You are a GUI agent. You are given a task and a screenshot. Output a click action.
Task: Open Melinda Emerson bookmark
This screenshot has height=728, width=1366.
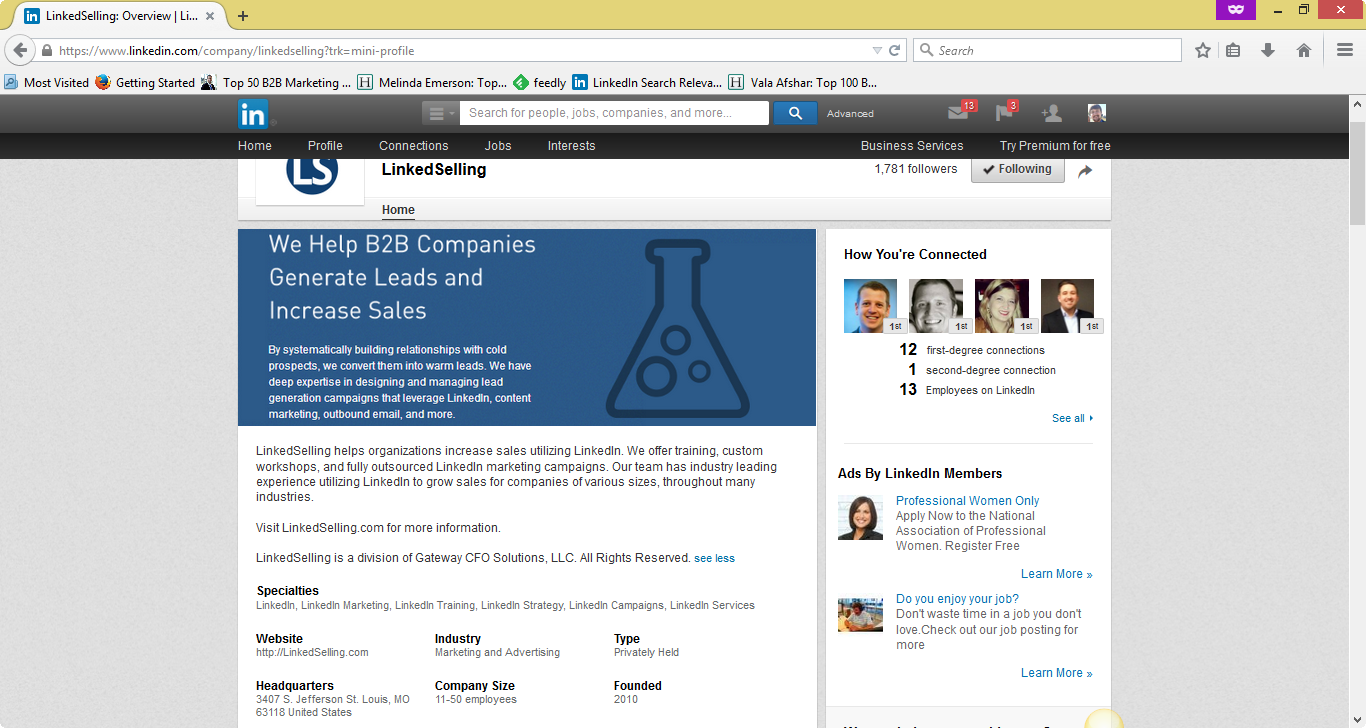click(x=433, y=83)
